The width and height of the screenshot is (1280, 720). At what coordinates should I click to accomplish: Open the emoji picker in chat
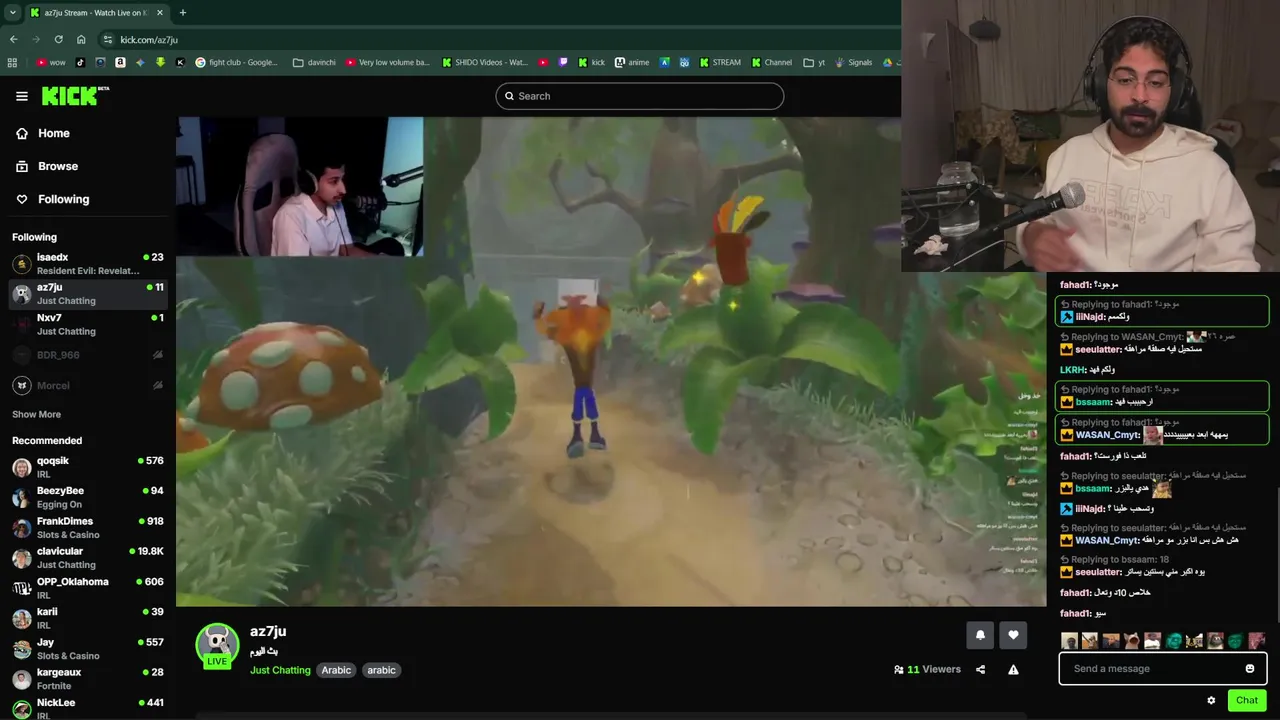pyautogui.click(x=1250, y=669)
